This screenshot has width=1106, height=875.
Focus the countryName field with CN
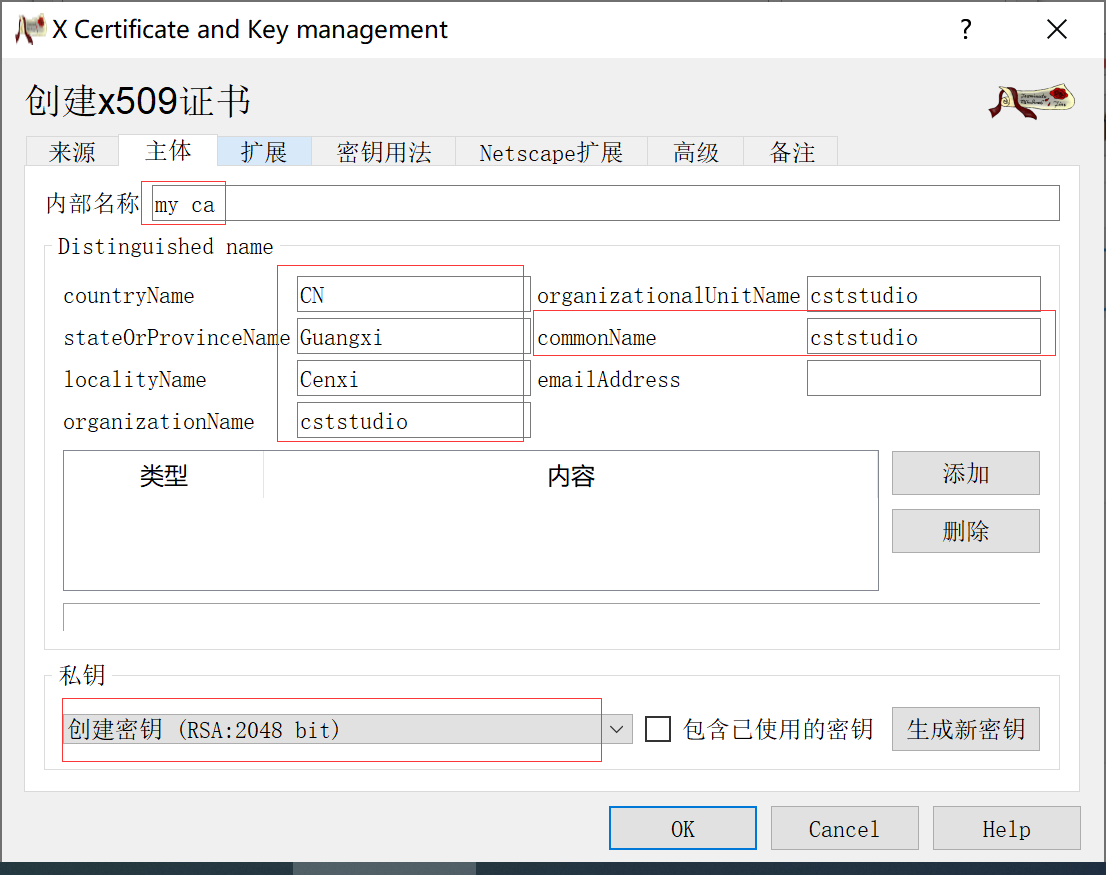point(413,294)
